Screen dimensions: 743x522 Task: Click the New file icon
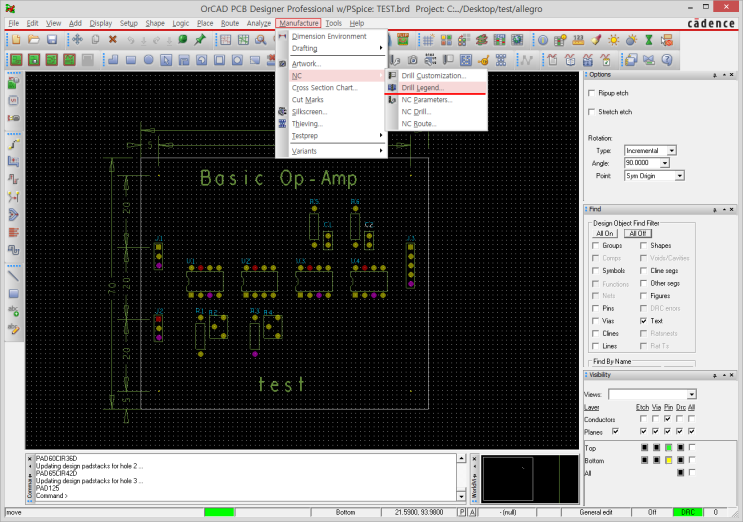click(14, 39)
